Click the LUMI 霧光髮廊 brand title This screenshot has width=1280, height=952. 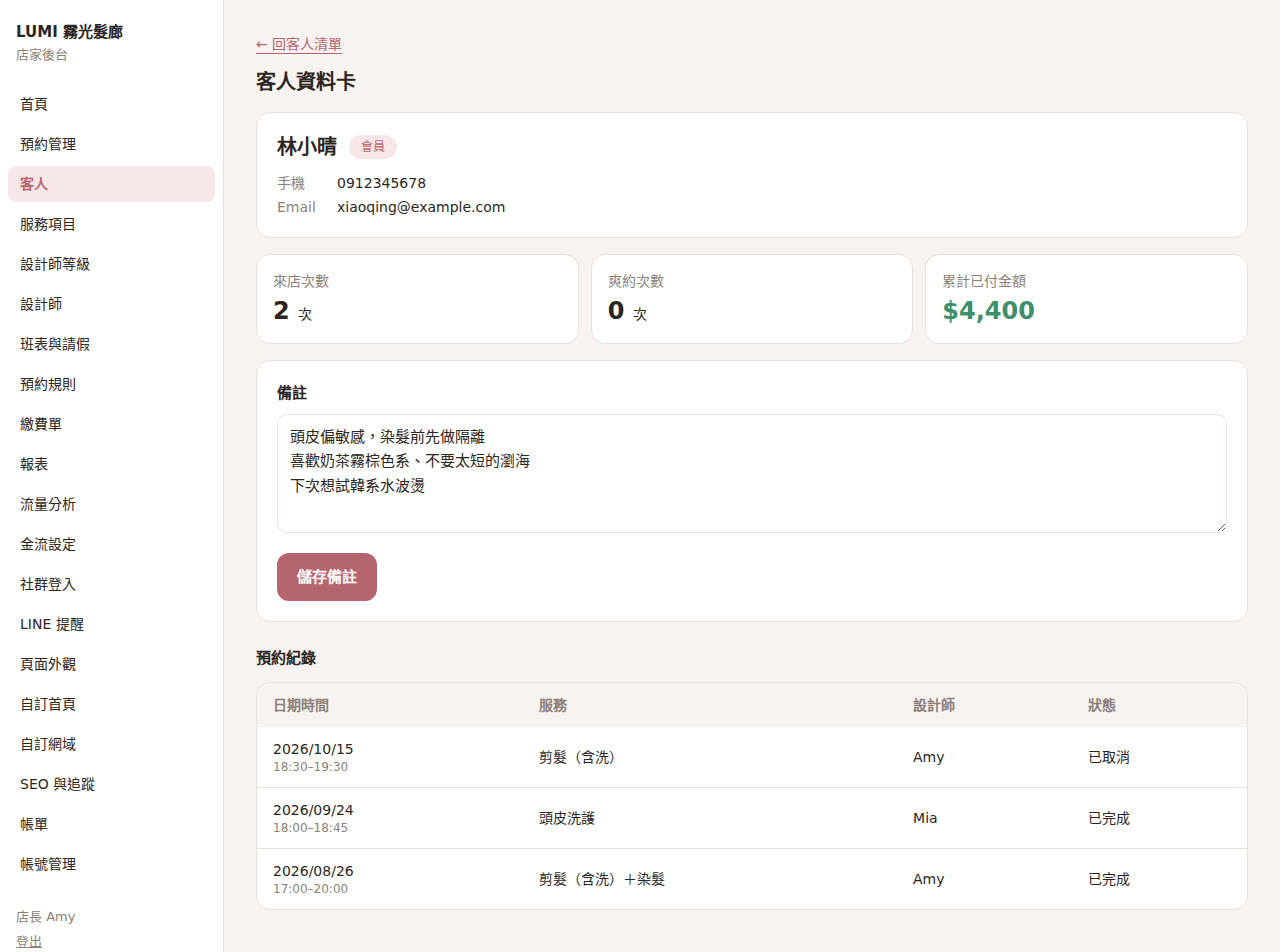click(70, 32)
